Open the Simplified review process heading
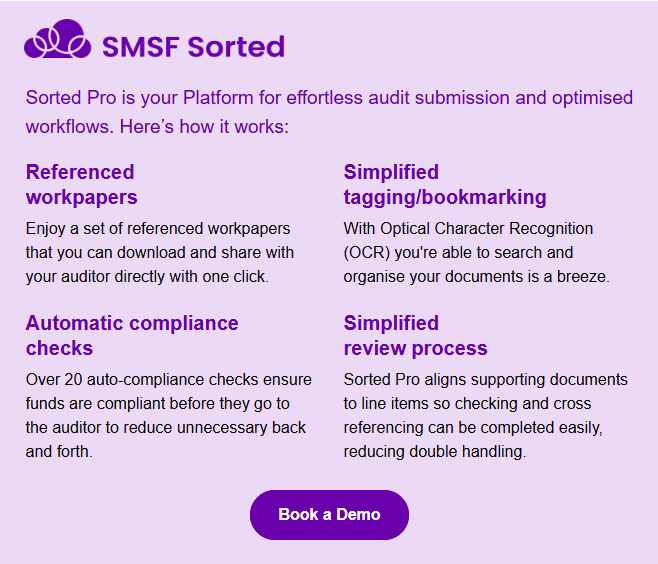 pyautogui.click(x=415, y=336)
